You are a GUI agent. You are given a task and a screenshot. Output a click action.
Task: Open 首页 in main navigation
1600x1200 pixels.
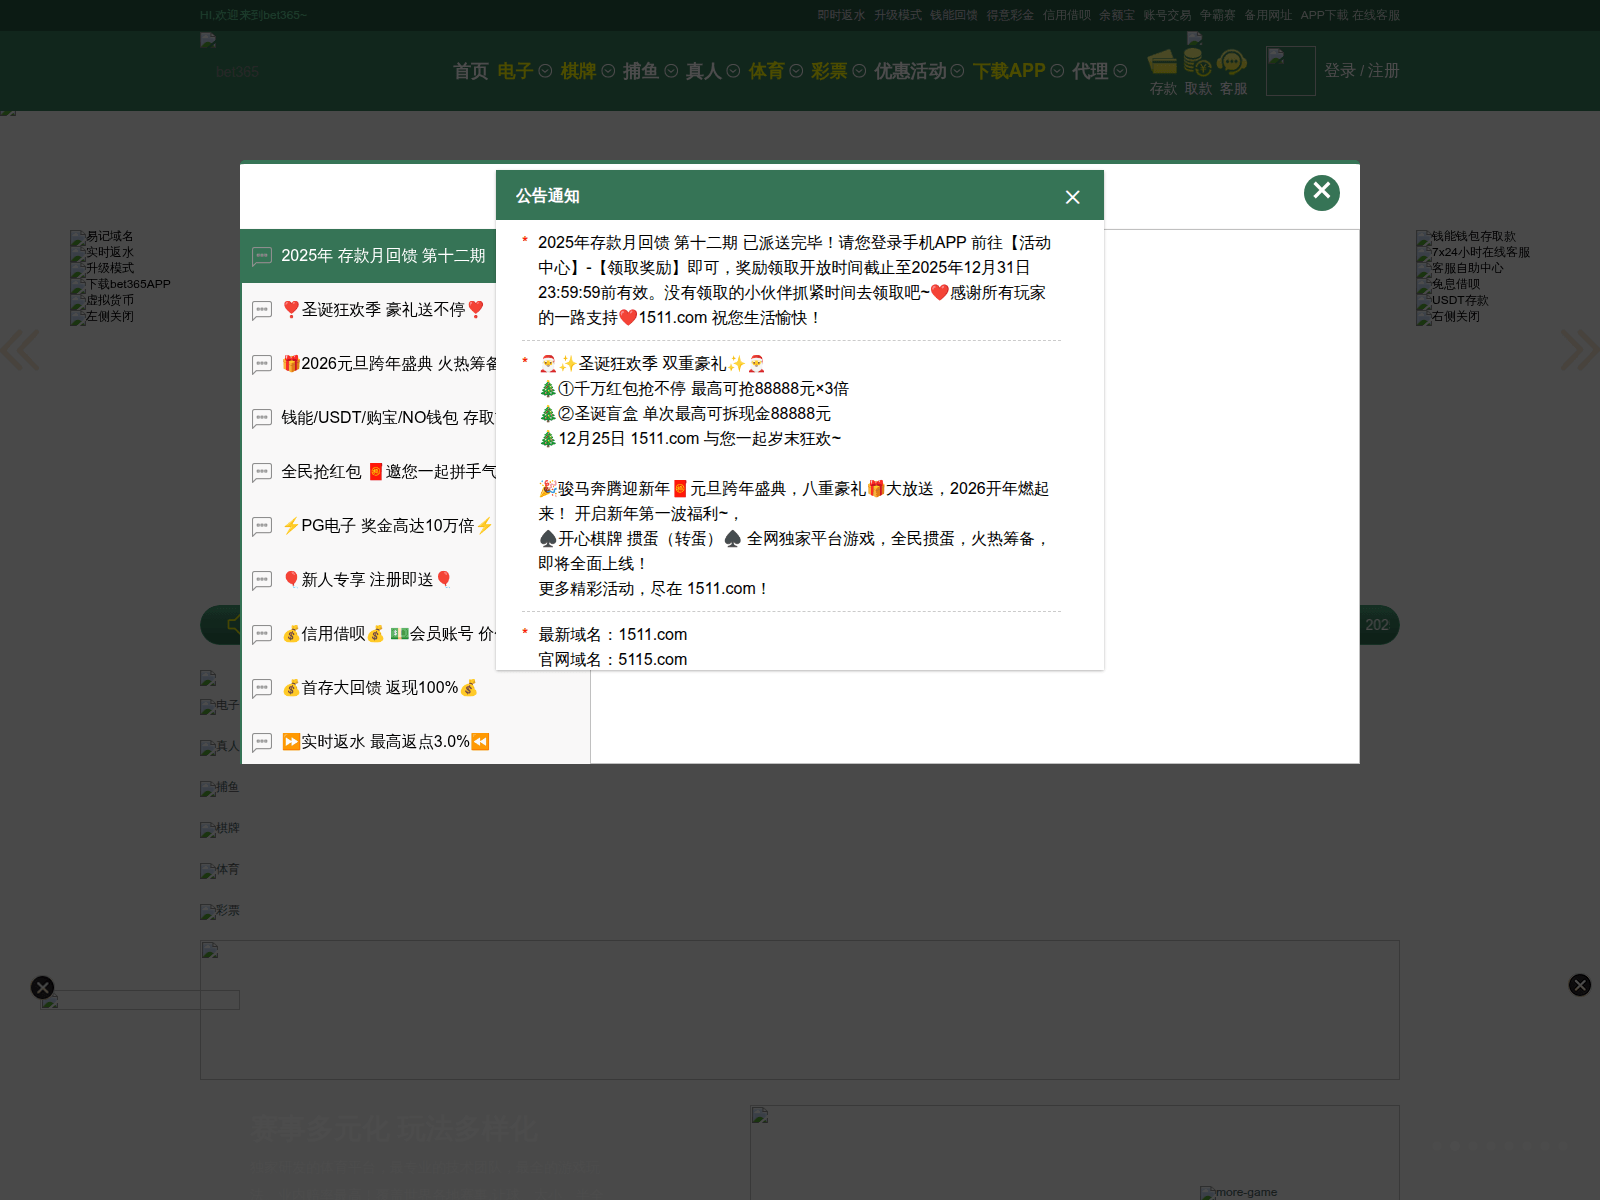pyautogui.click(x=471, y=71)
